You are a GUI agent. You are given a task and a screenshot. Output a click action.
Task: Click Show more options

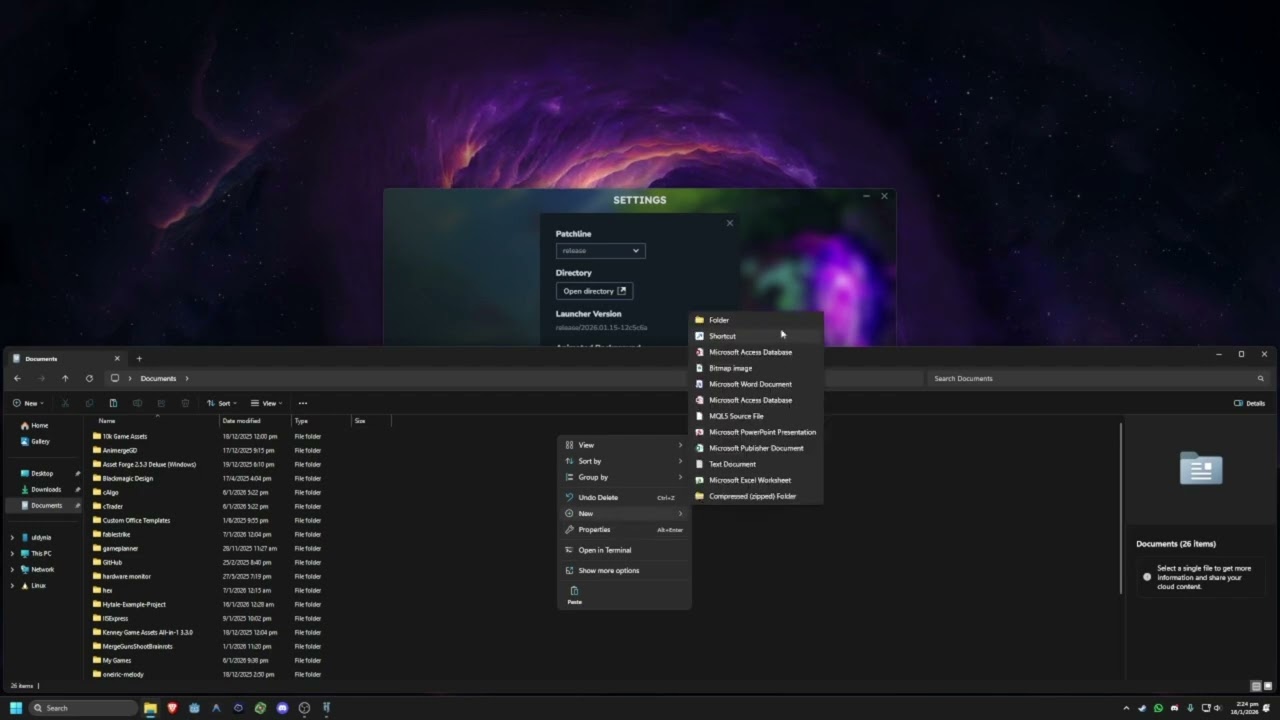coord(624,570)
